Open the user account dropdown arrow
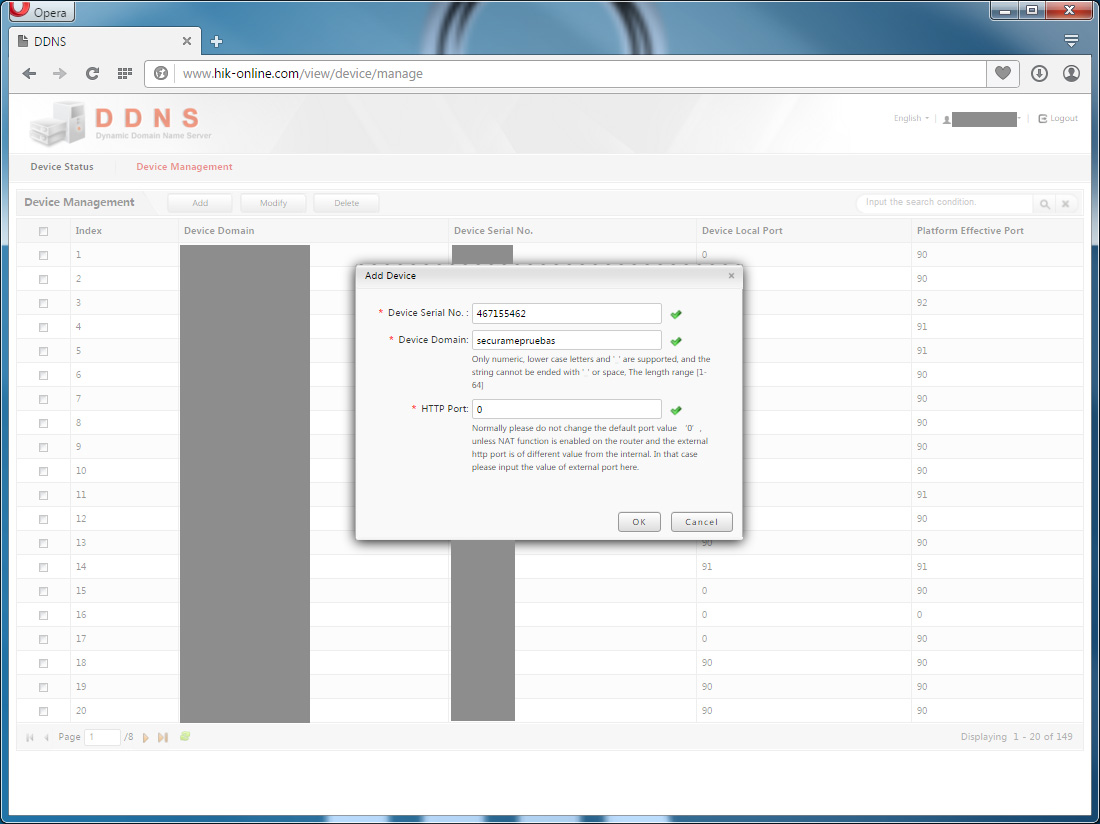Screen dimensions: 1100x824 point(1019,119)
